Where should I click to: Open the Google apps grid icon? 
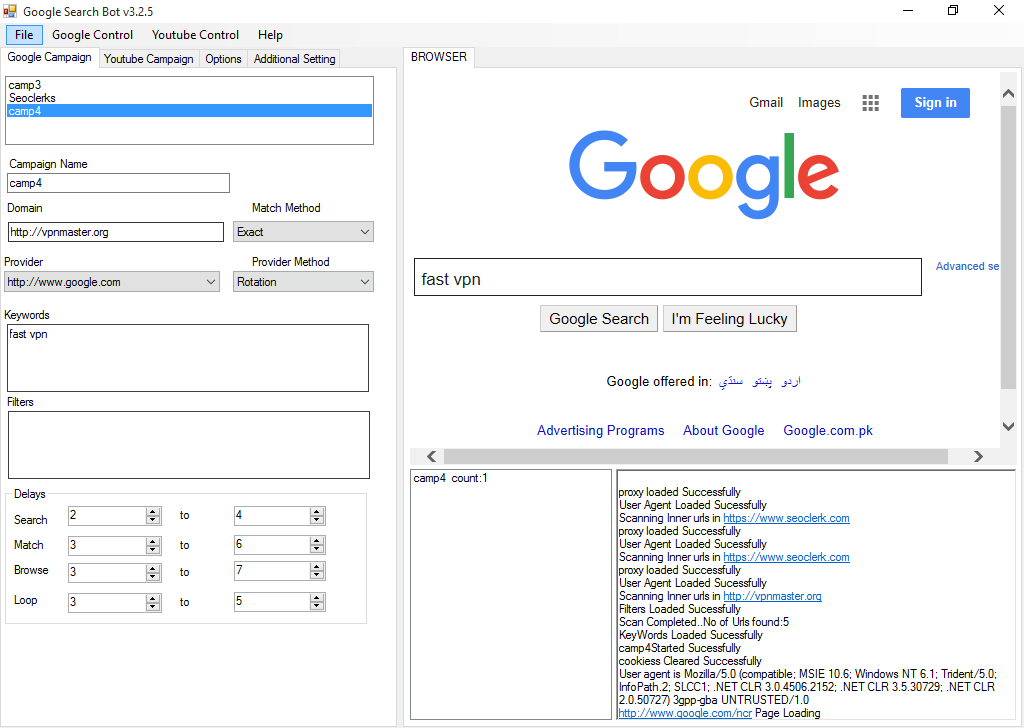click(x=870, y=103)
